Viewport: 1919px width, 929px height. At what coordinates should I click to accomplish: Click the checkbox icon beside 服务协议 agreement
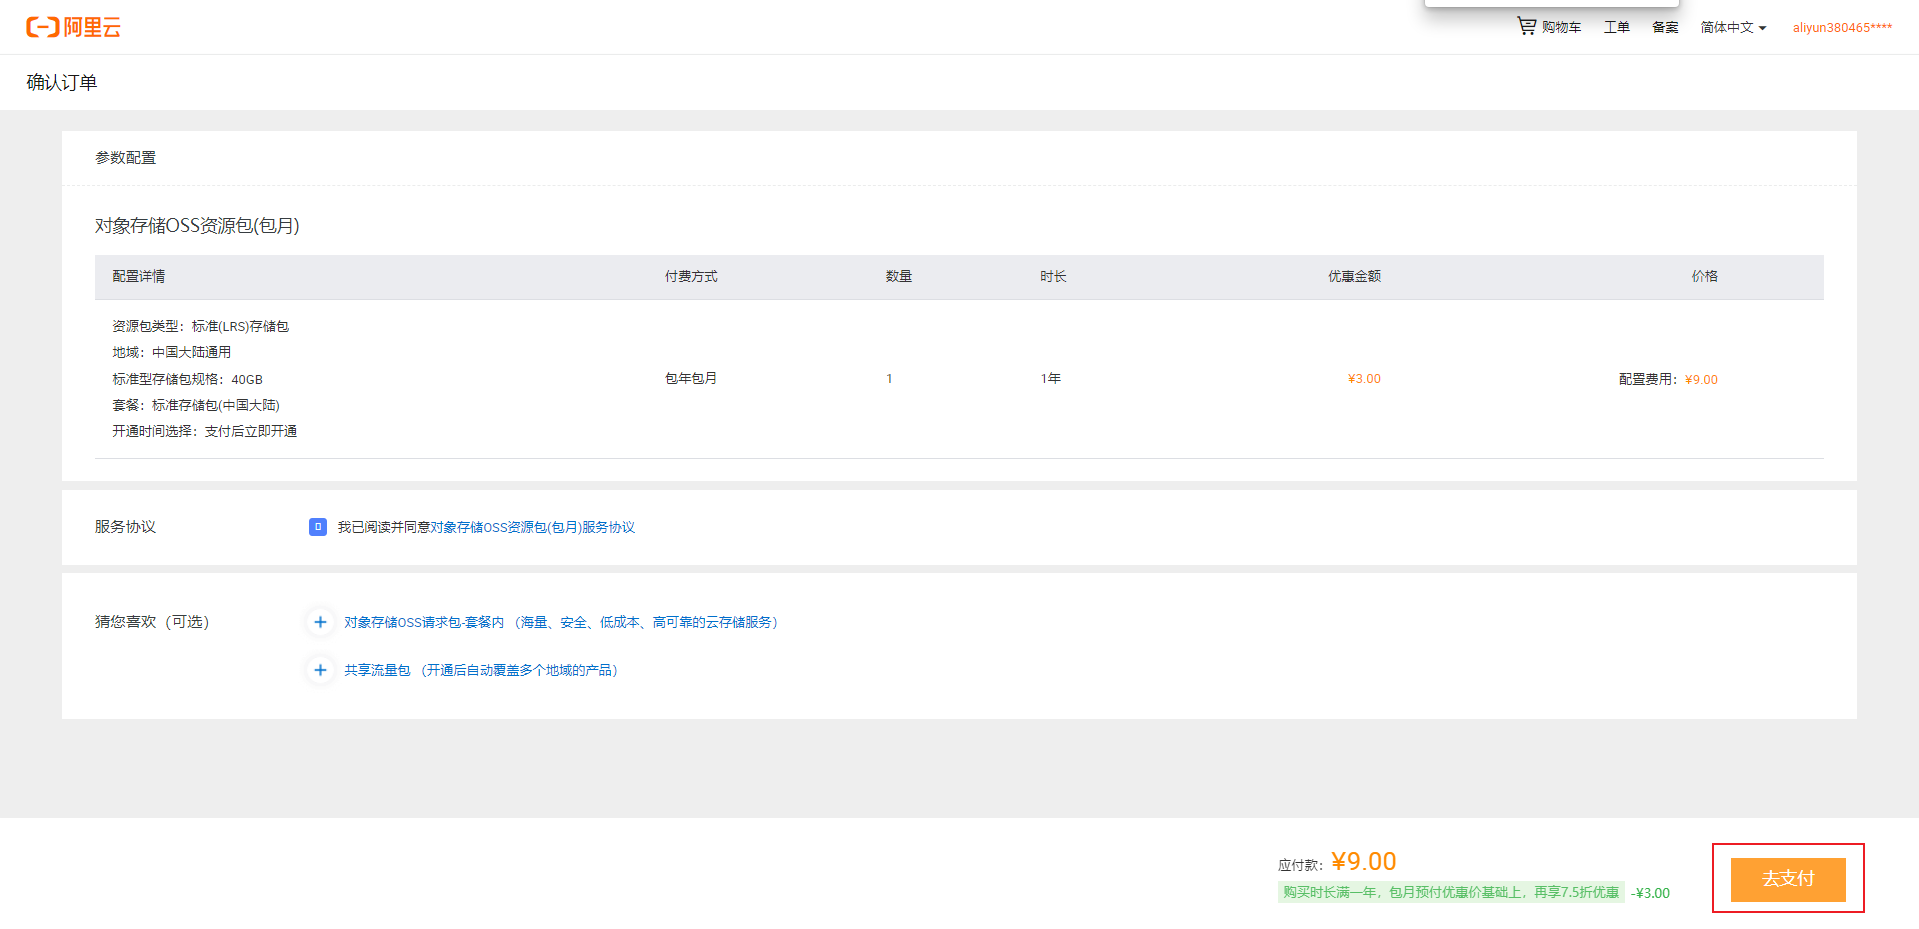coord(318,527)
